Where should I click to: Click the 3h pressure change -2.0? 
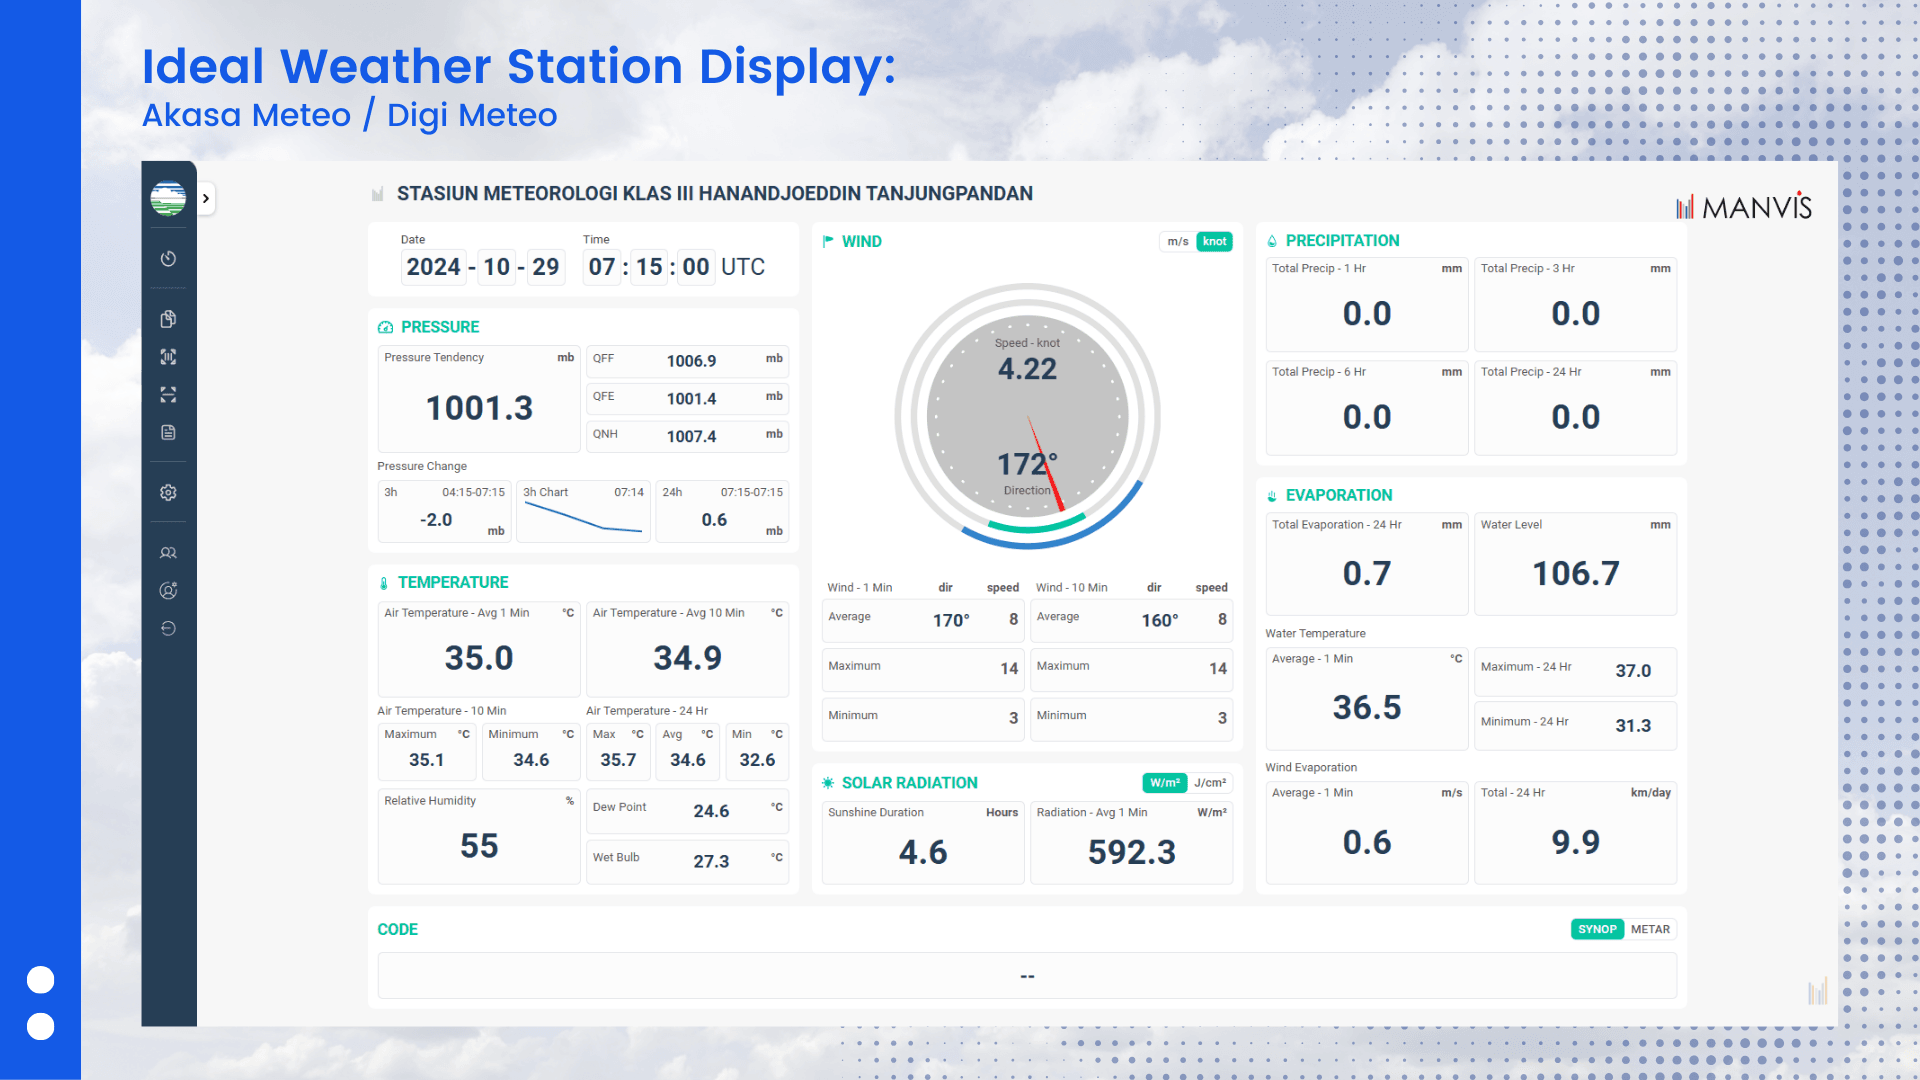point(436,520)
